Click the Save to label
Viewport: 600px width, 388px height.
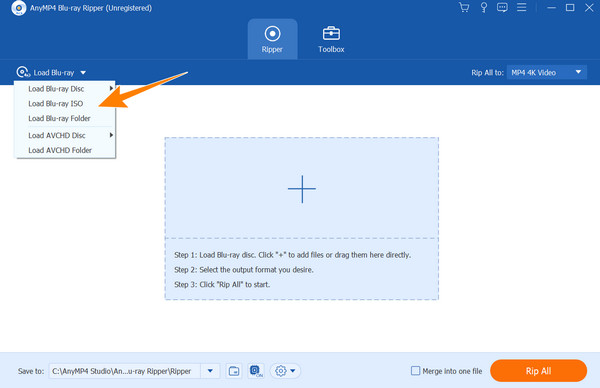coord(31,371)
